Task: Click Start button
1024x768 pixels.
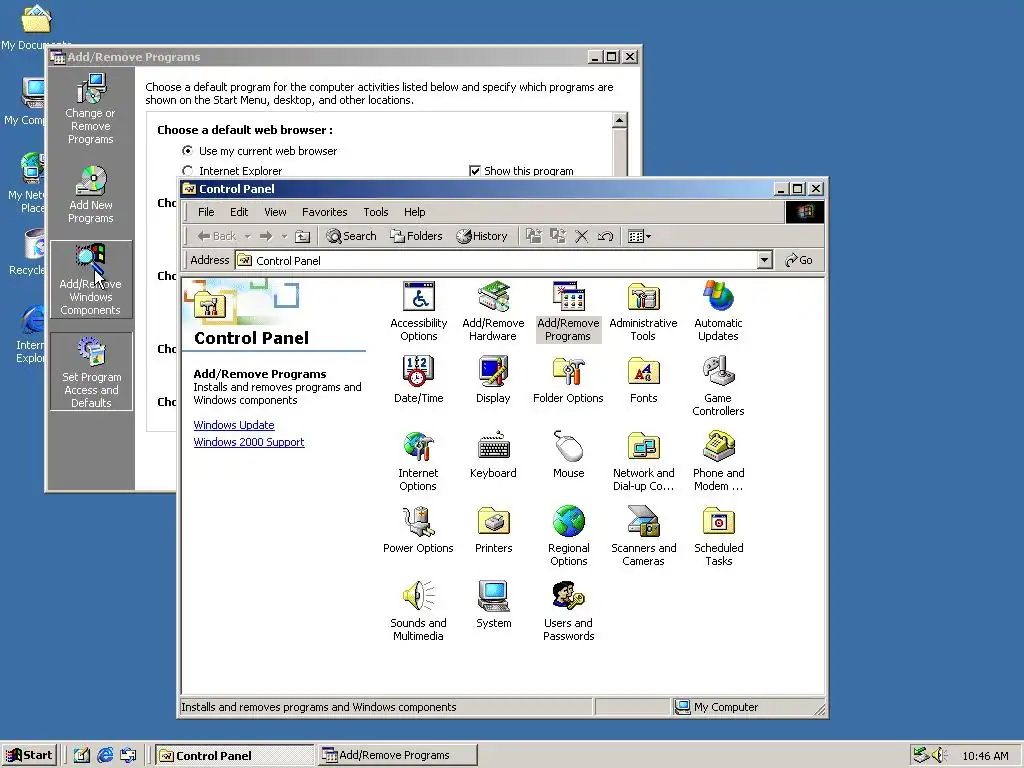Action: [x=29, y=755]
